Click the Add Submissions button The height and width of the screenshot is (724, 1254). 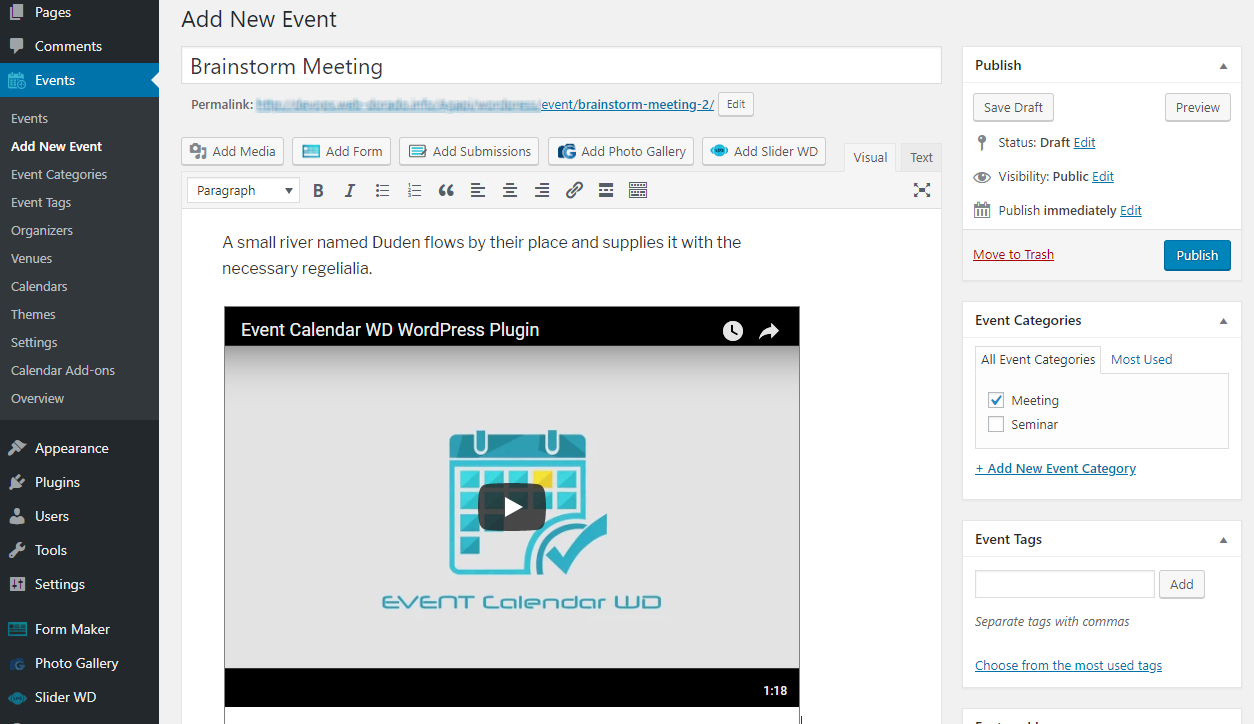pyautogui.click(x=469, y=151)
